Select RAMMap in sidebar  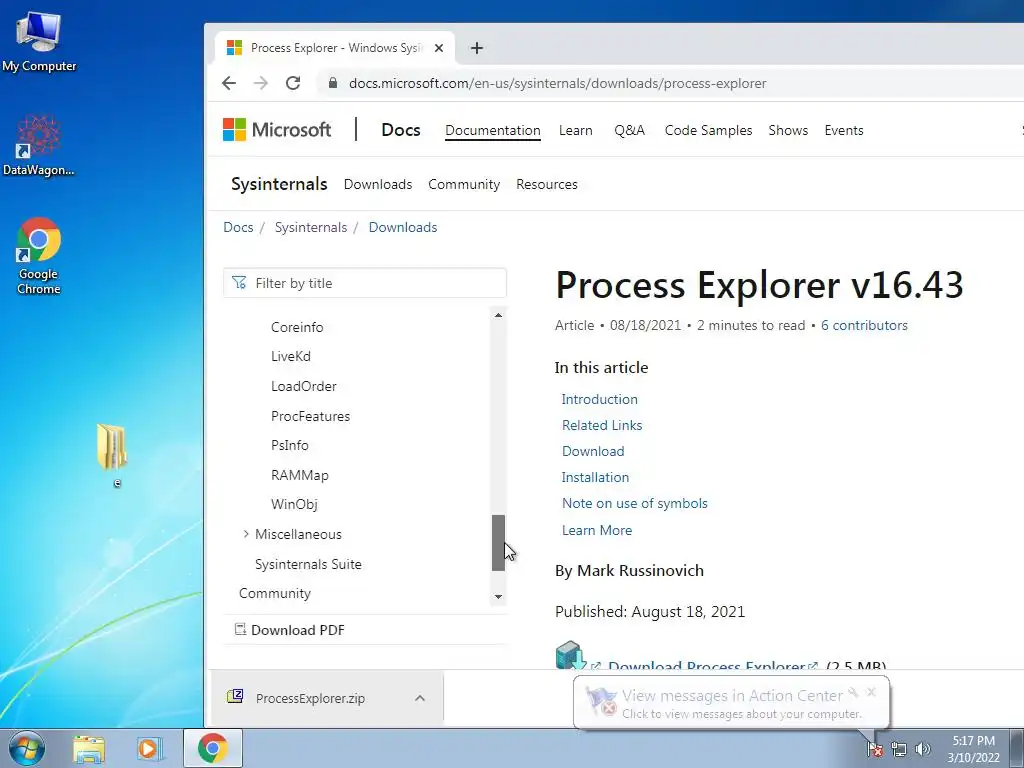(300, 475)
